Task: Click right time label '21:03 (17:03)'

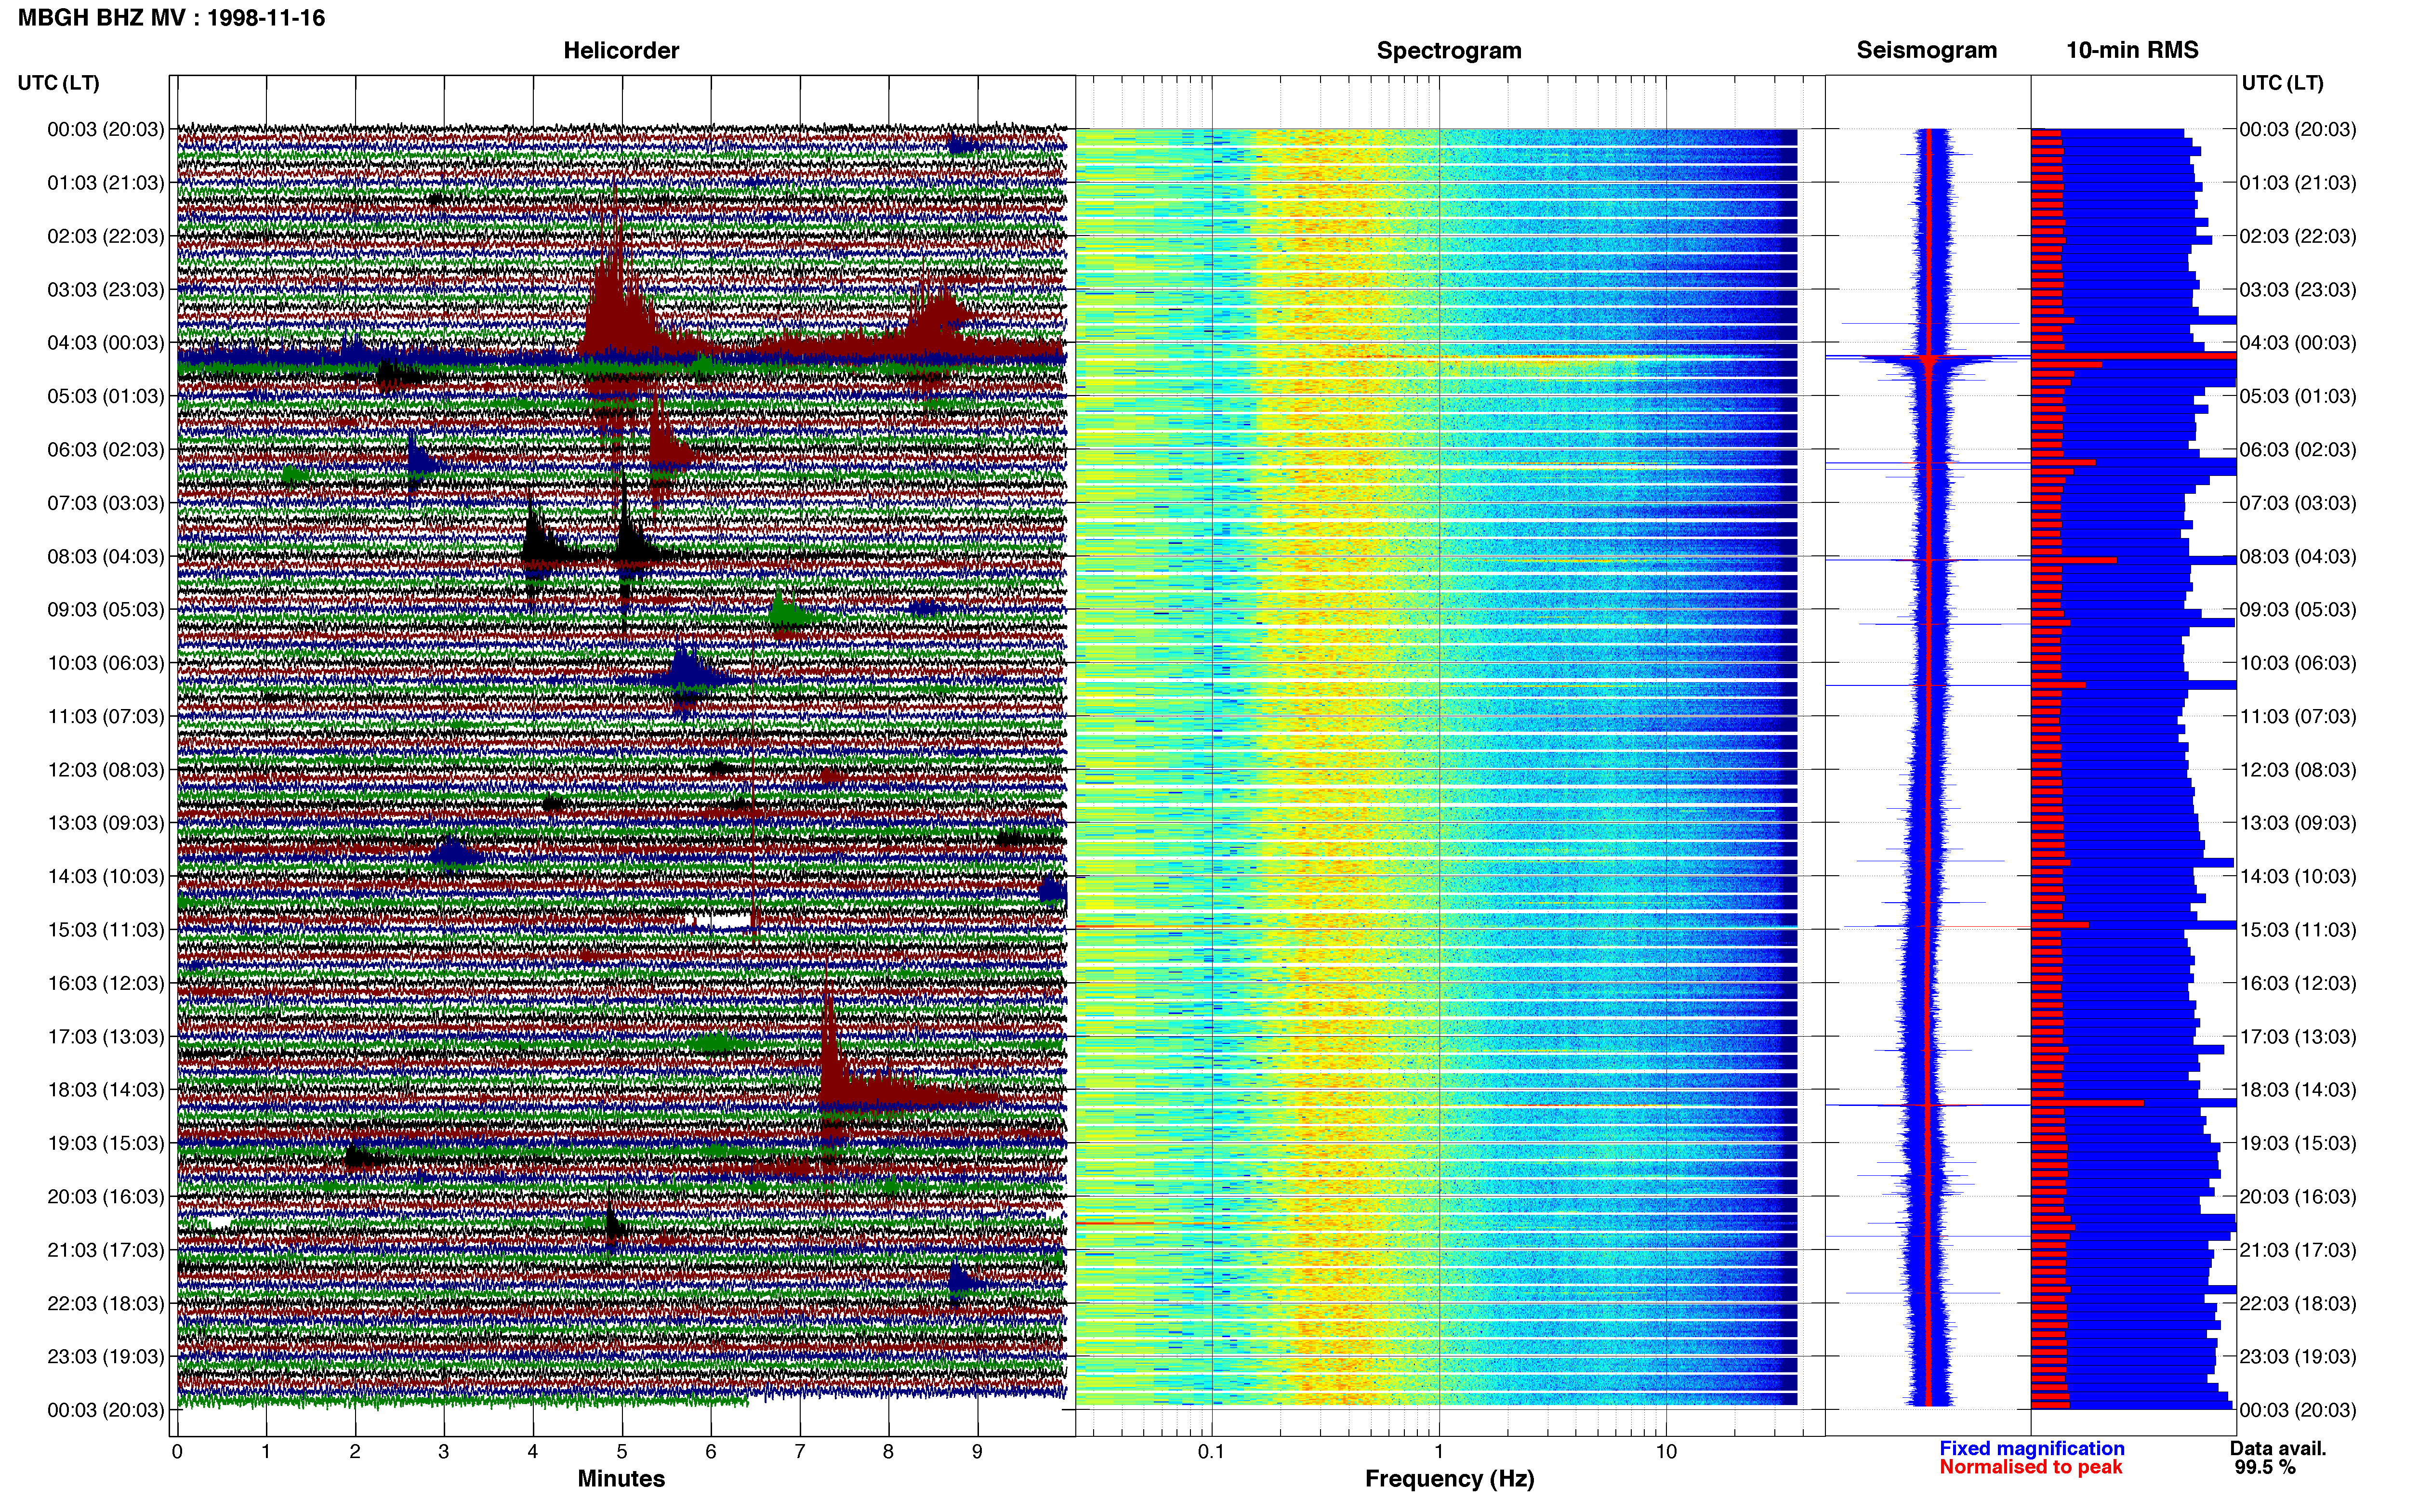Action: [2298, 1250]
